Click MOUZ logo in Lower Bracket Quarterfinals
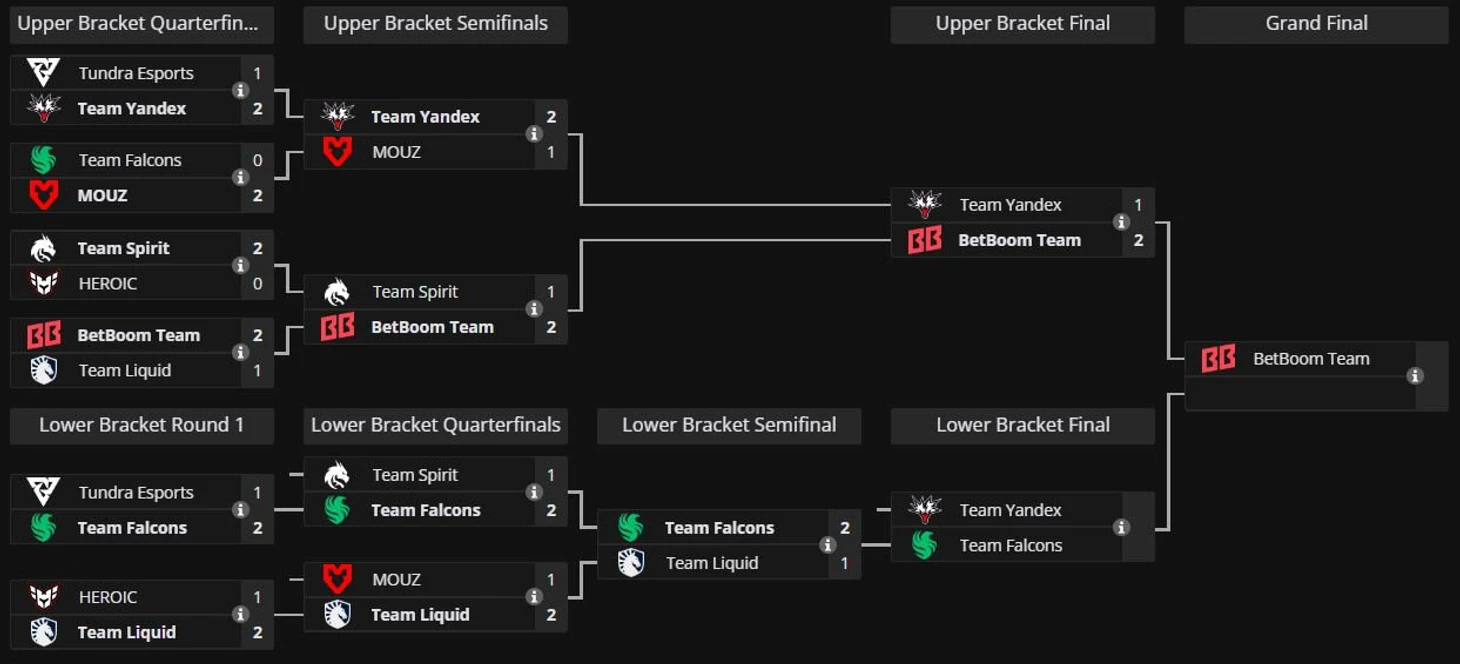The height and width of the screenshot is (664, 1460). (x=337, y=579)
